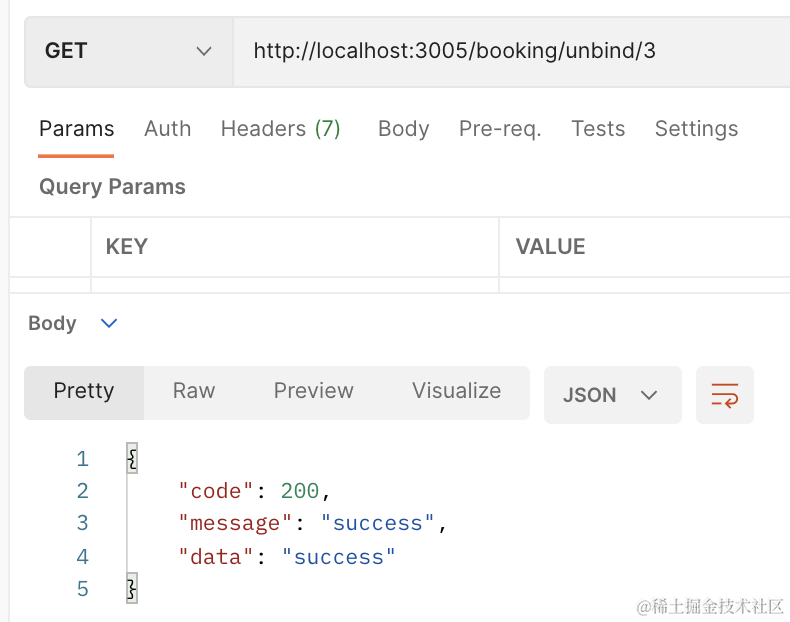This screenshot has width=790, height=622.
Task: Show the Preview response view
Action: 313,391
